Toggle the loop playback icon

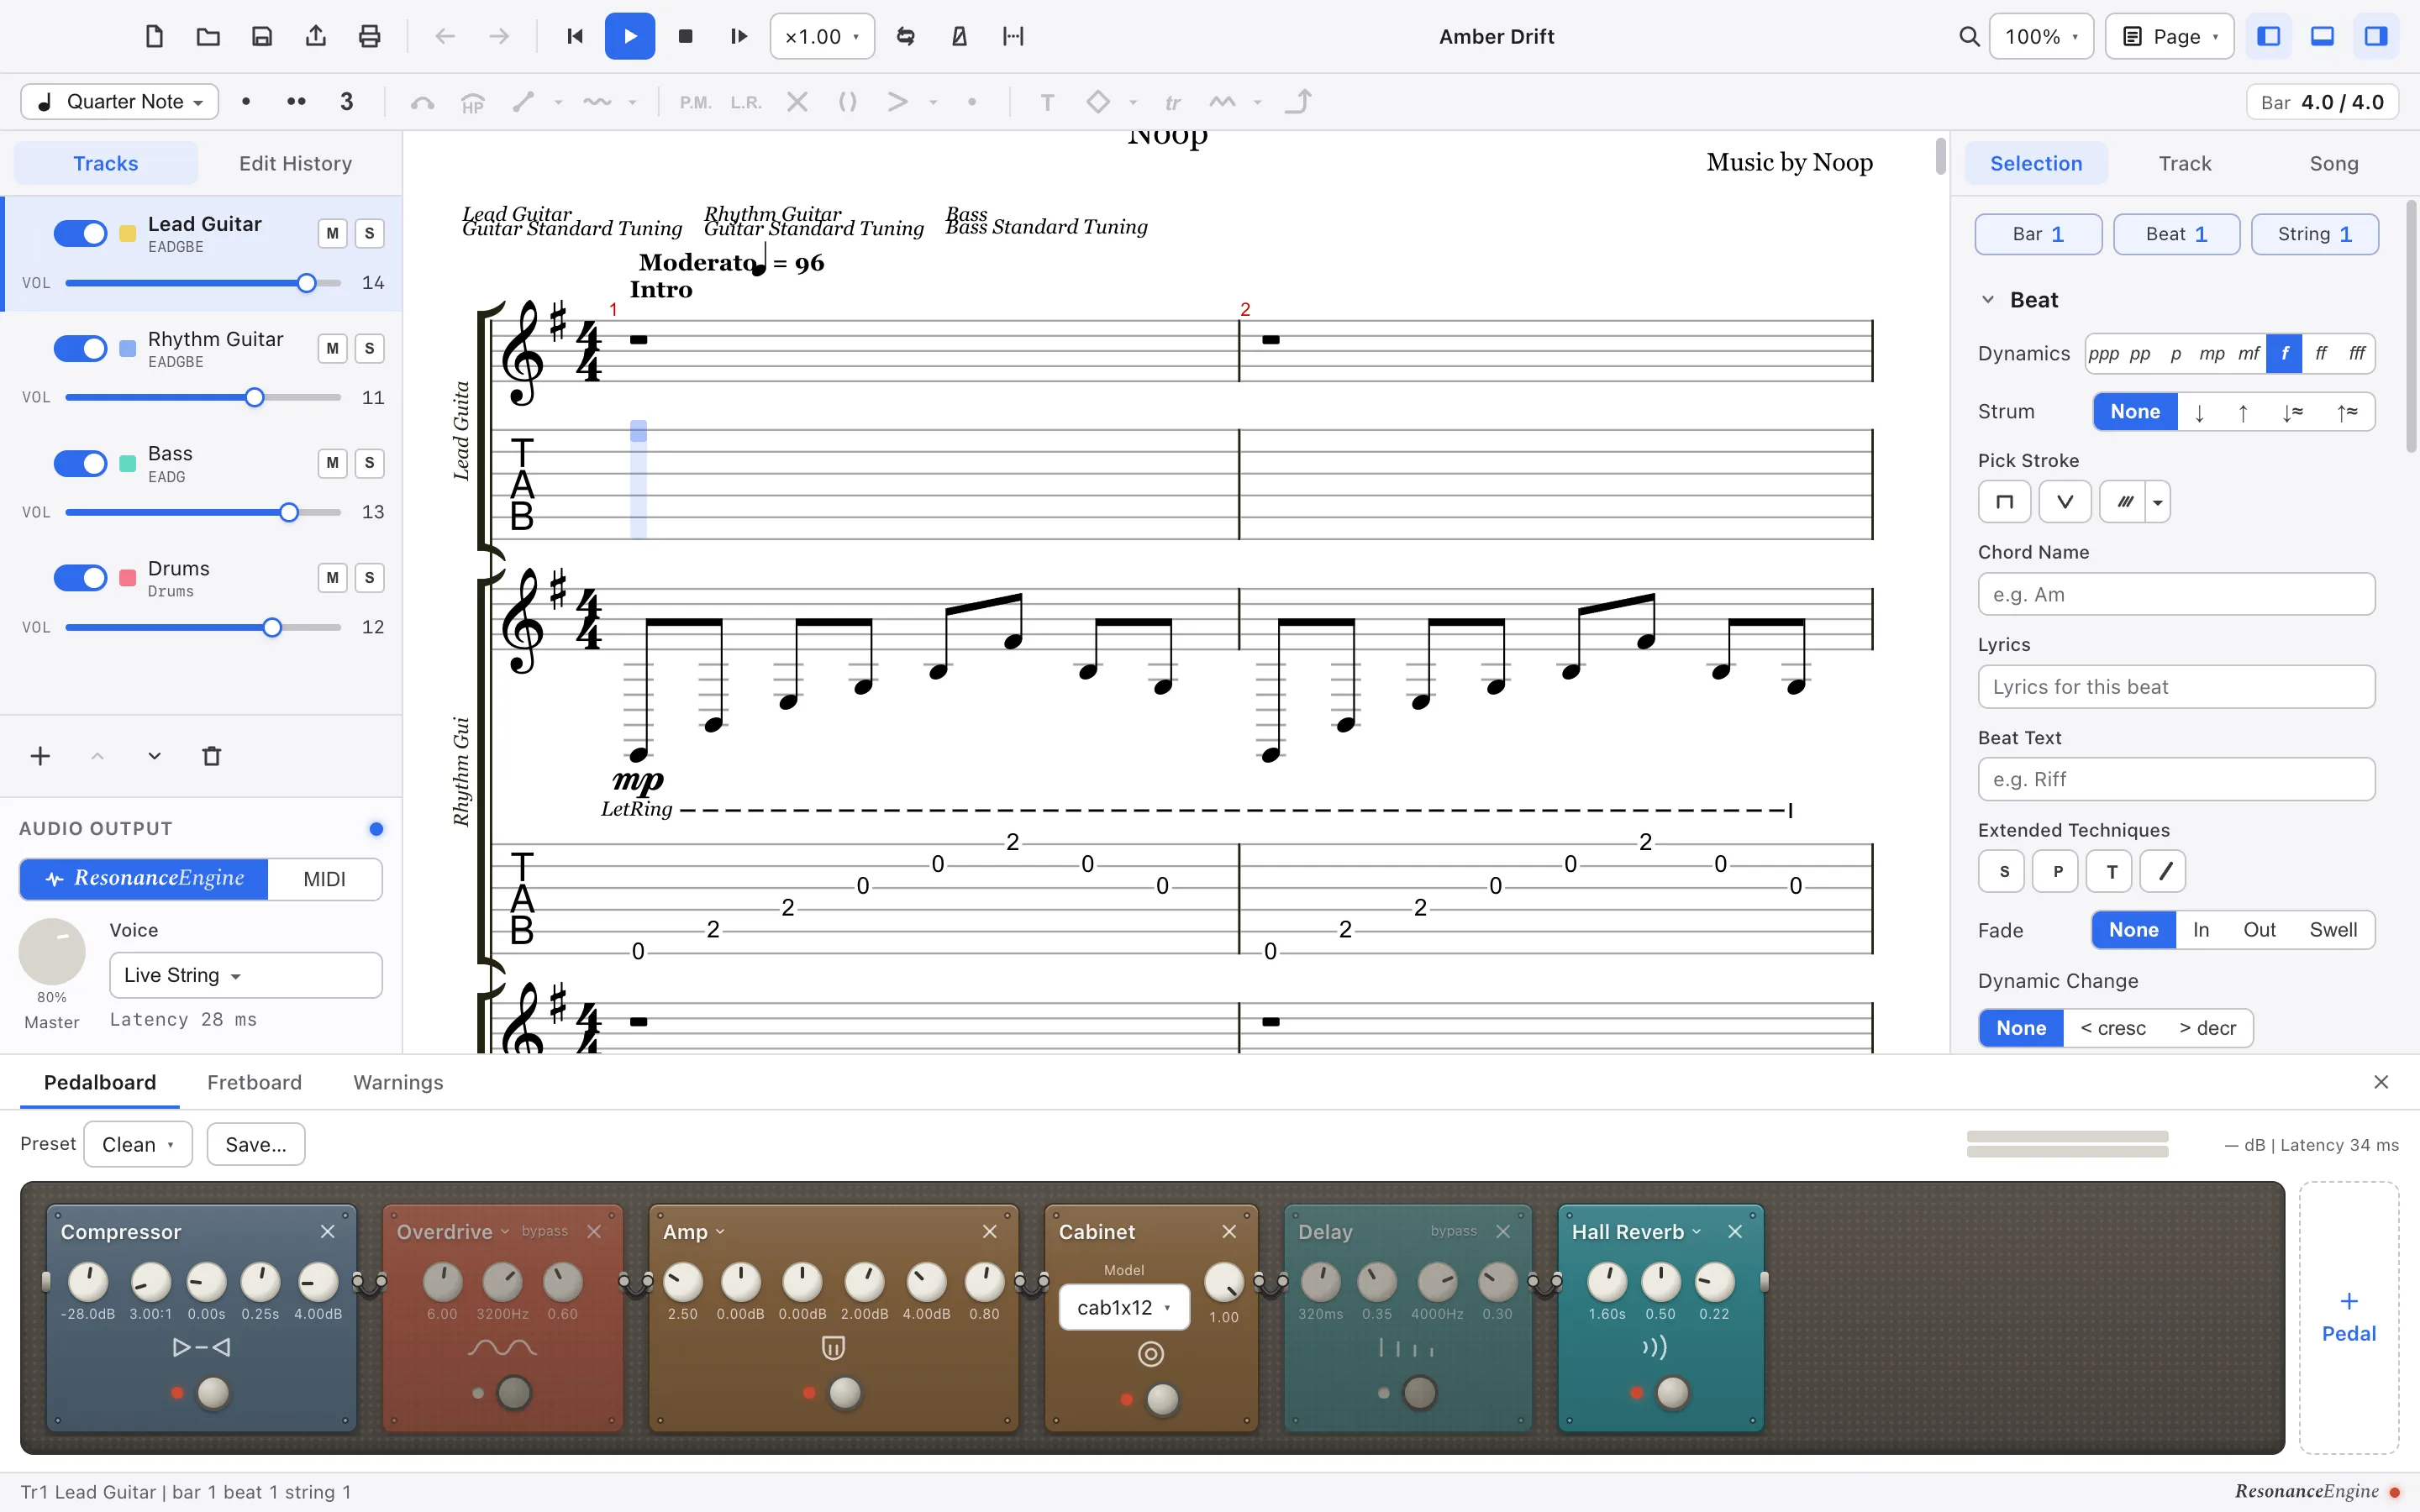[x=905, y=37]
